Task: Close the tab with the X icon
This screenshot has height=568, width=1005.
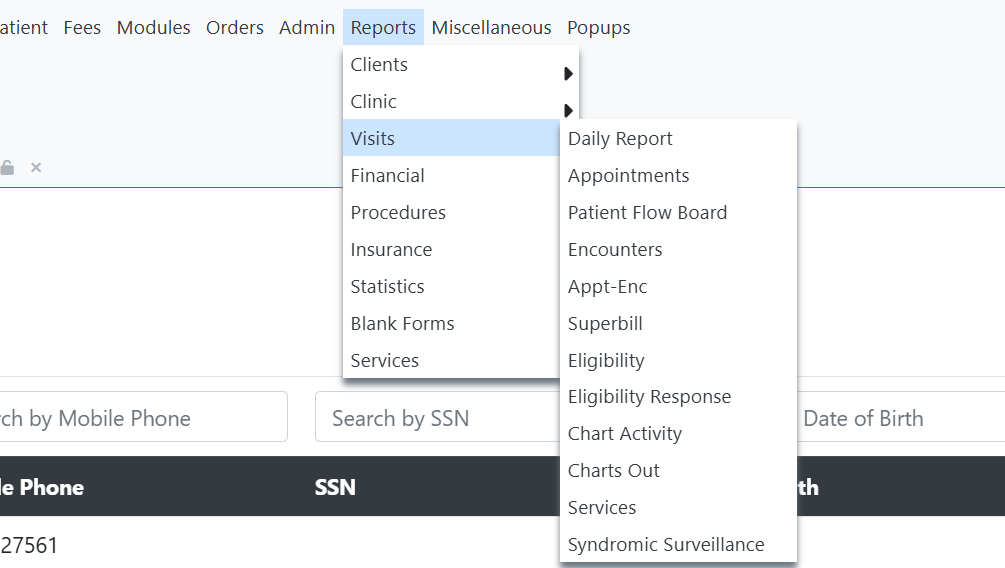Action: coord(36,168)
